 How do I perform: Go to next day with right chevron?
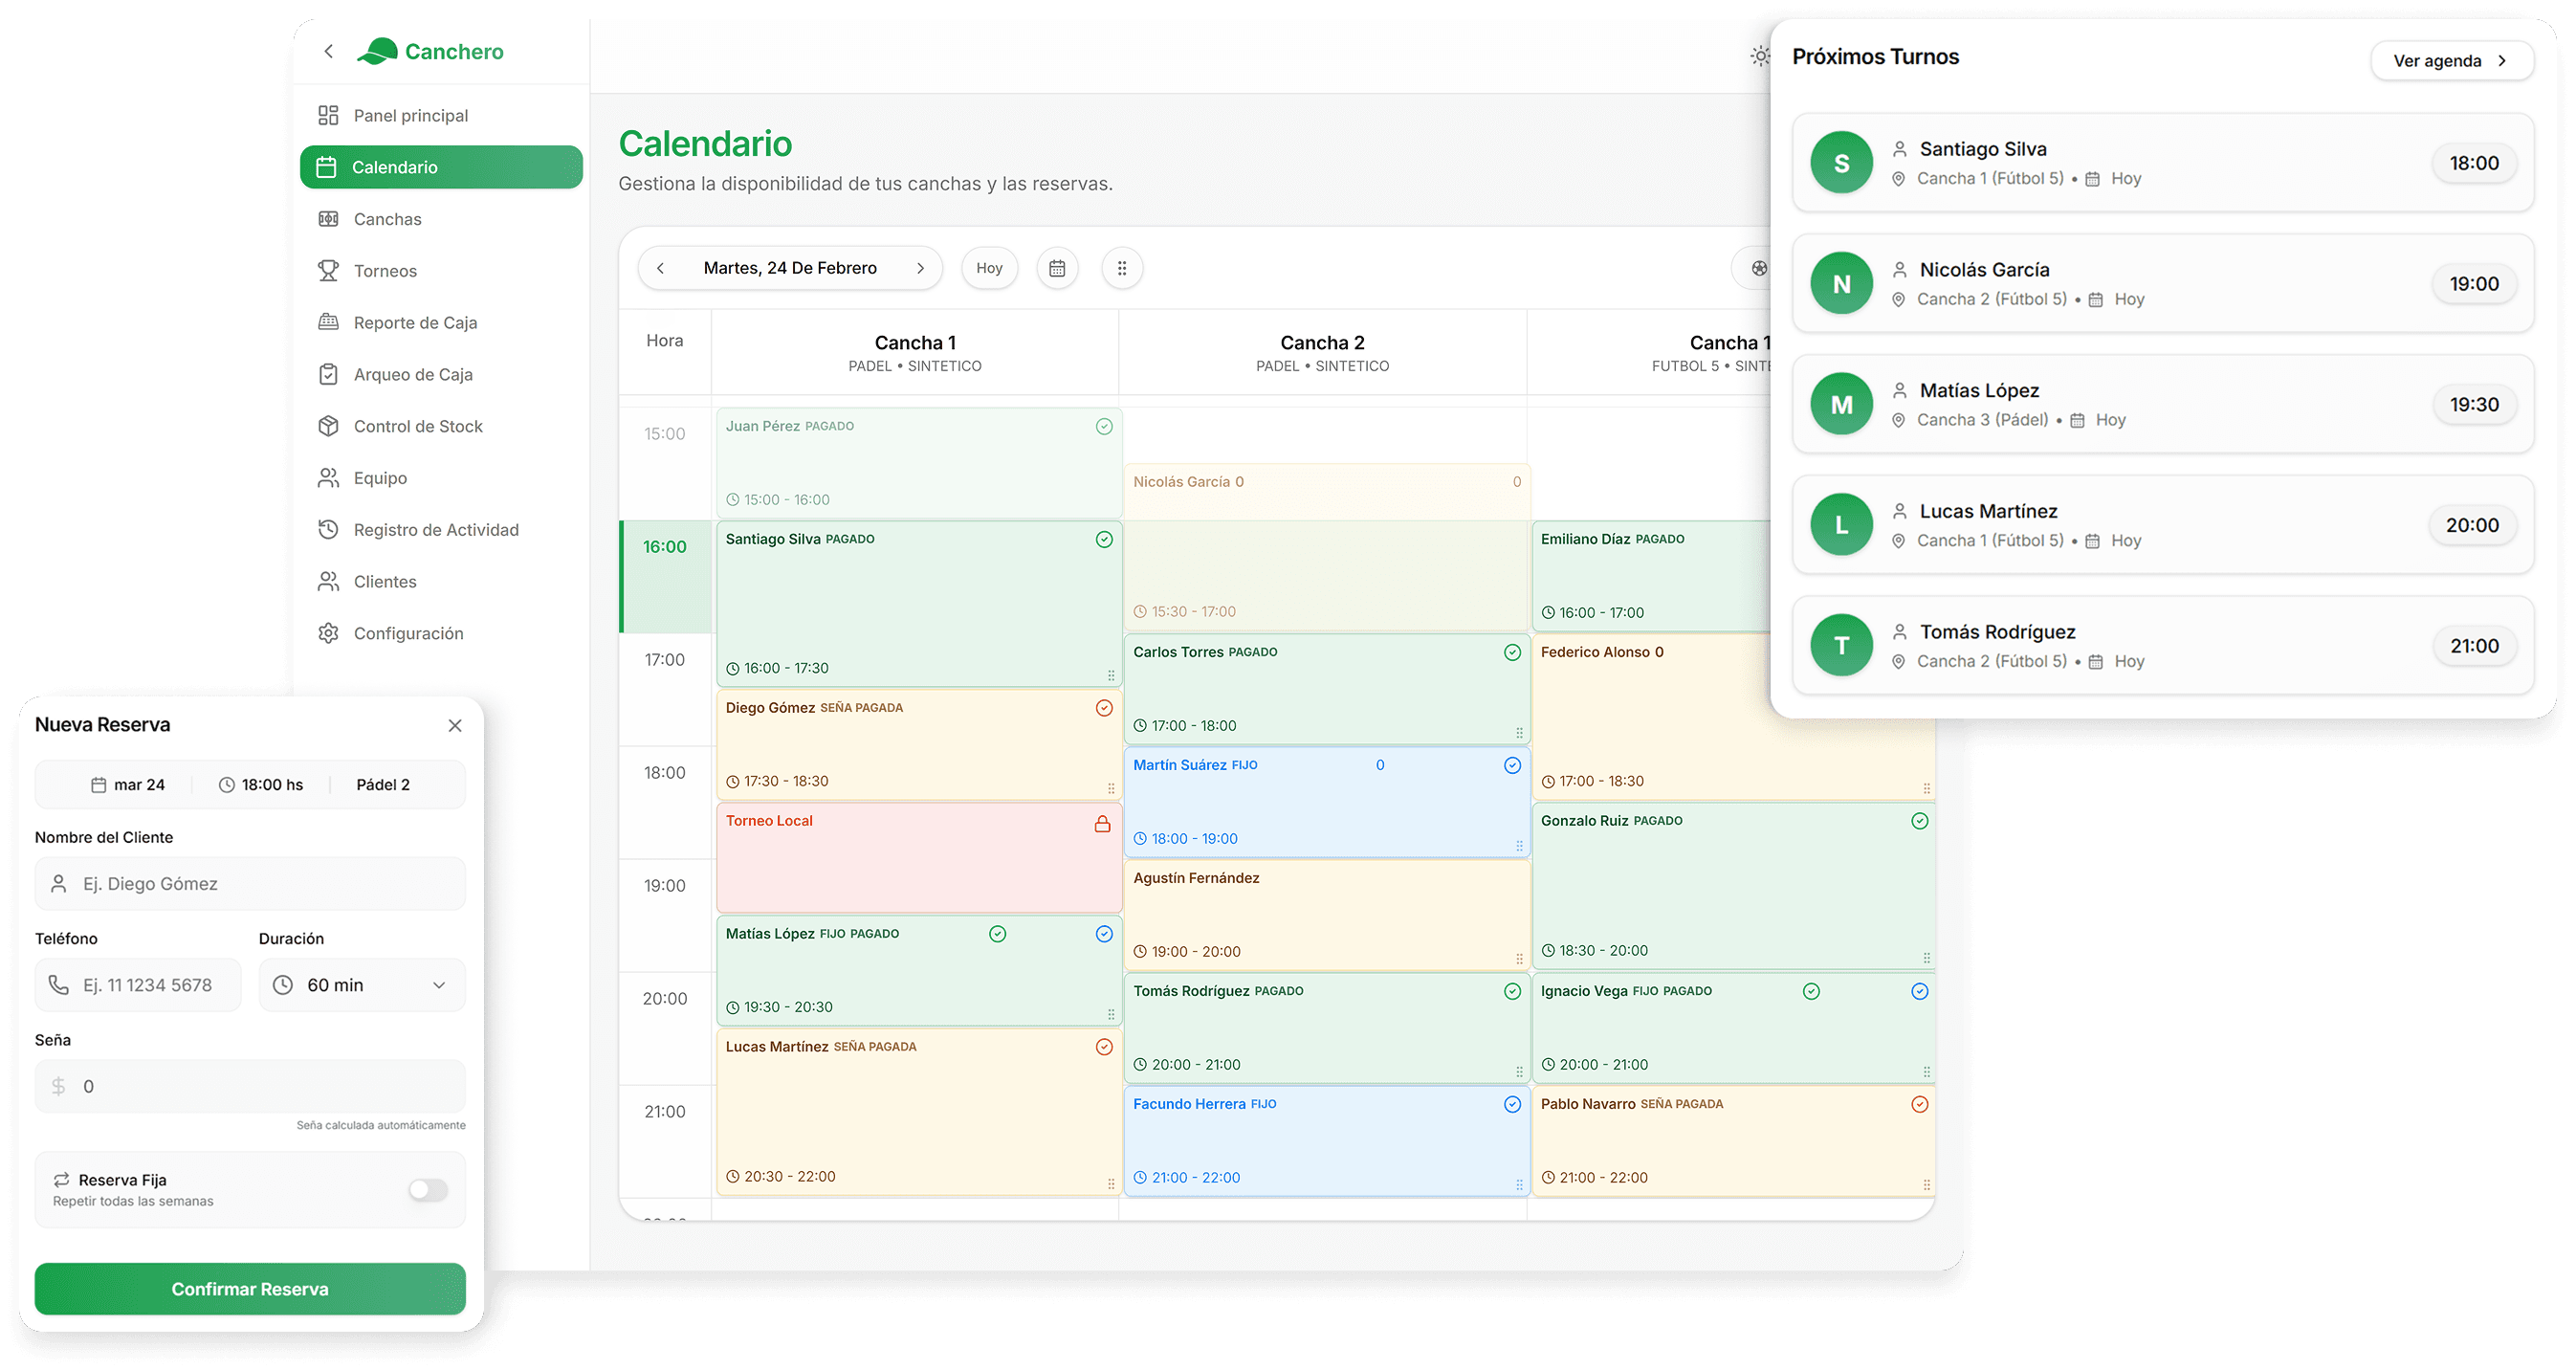click(920, 268)
